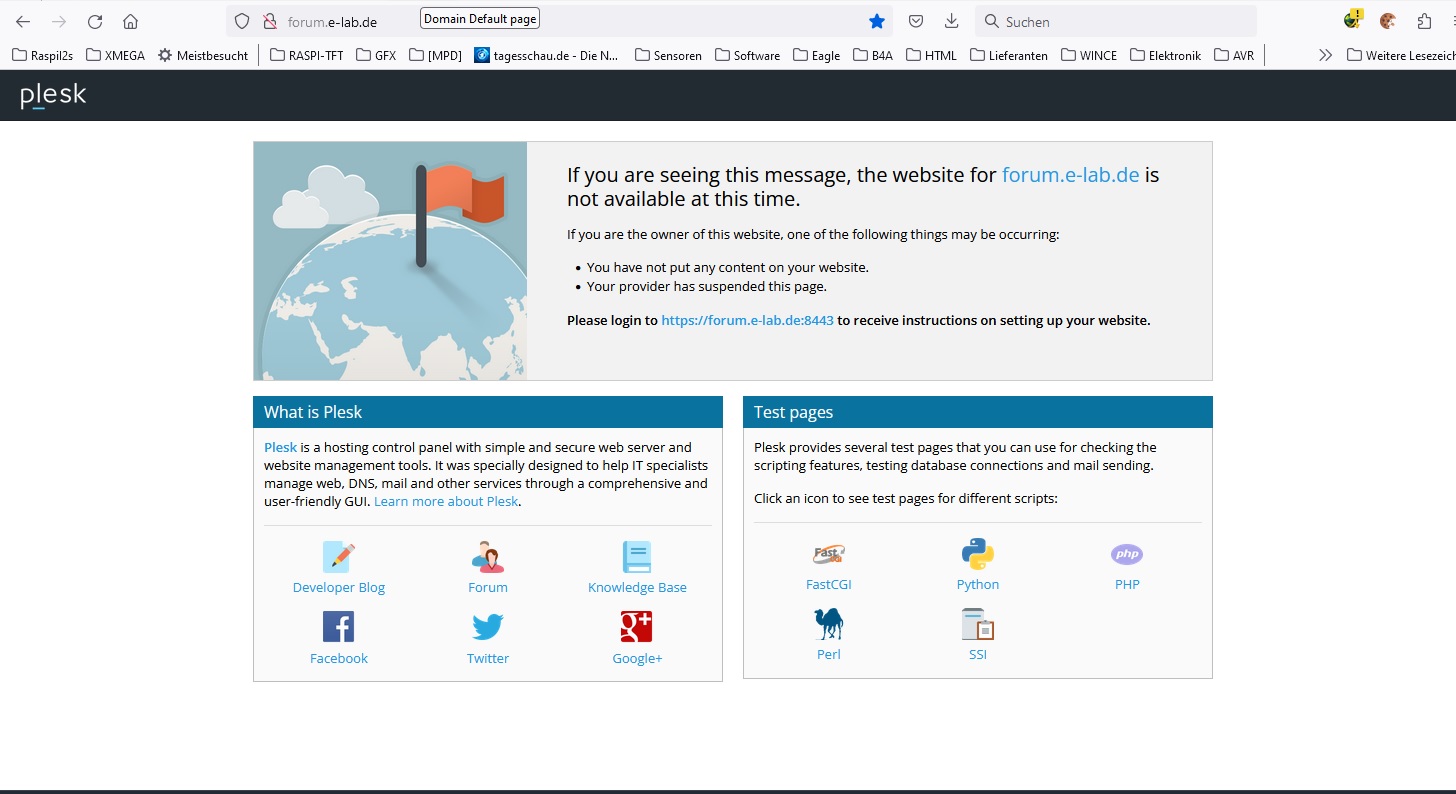Click the Facebook logo icon

point(339,627)
